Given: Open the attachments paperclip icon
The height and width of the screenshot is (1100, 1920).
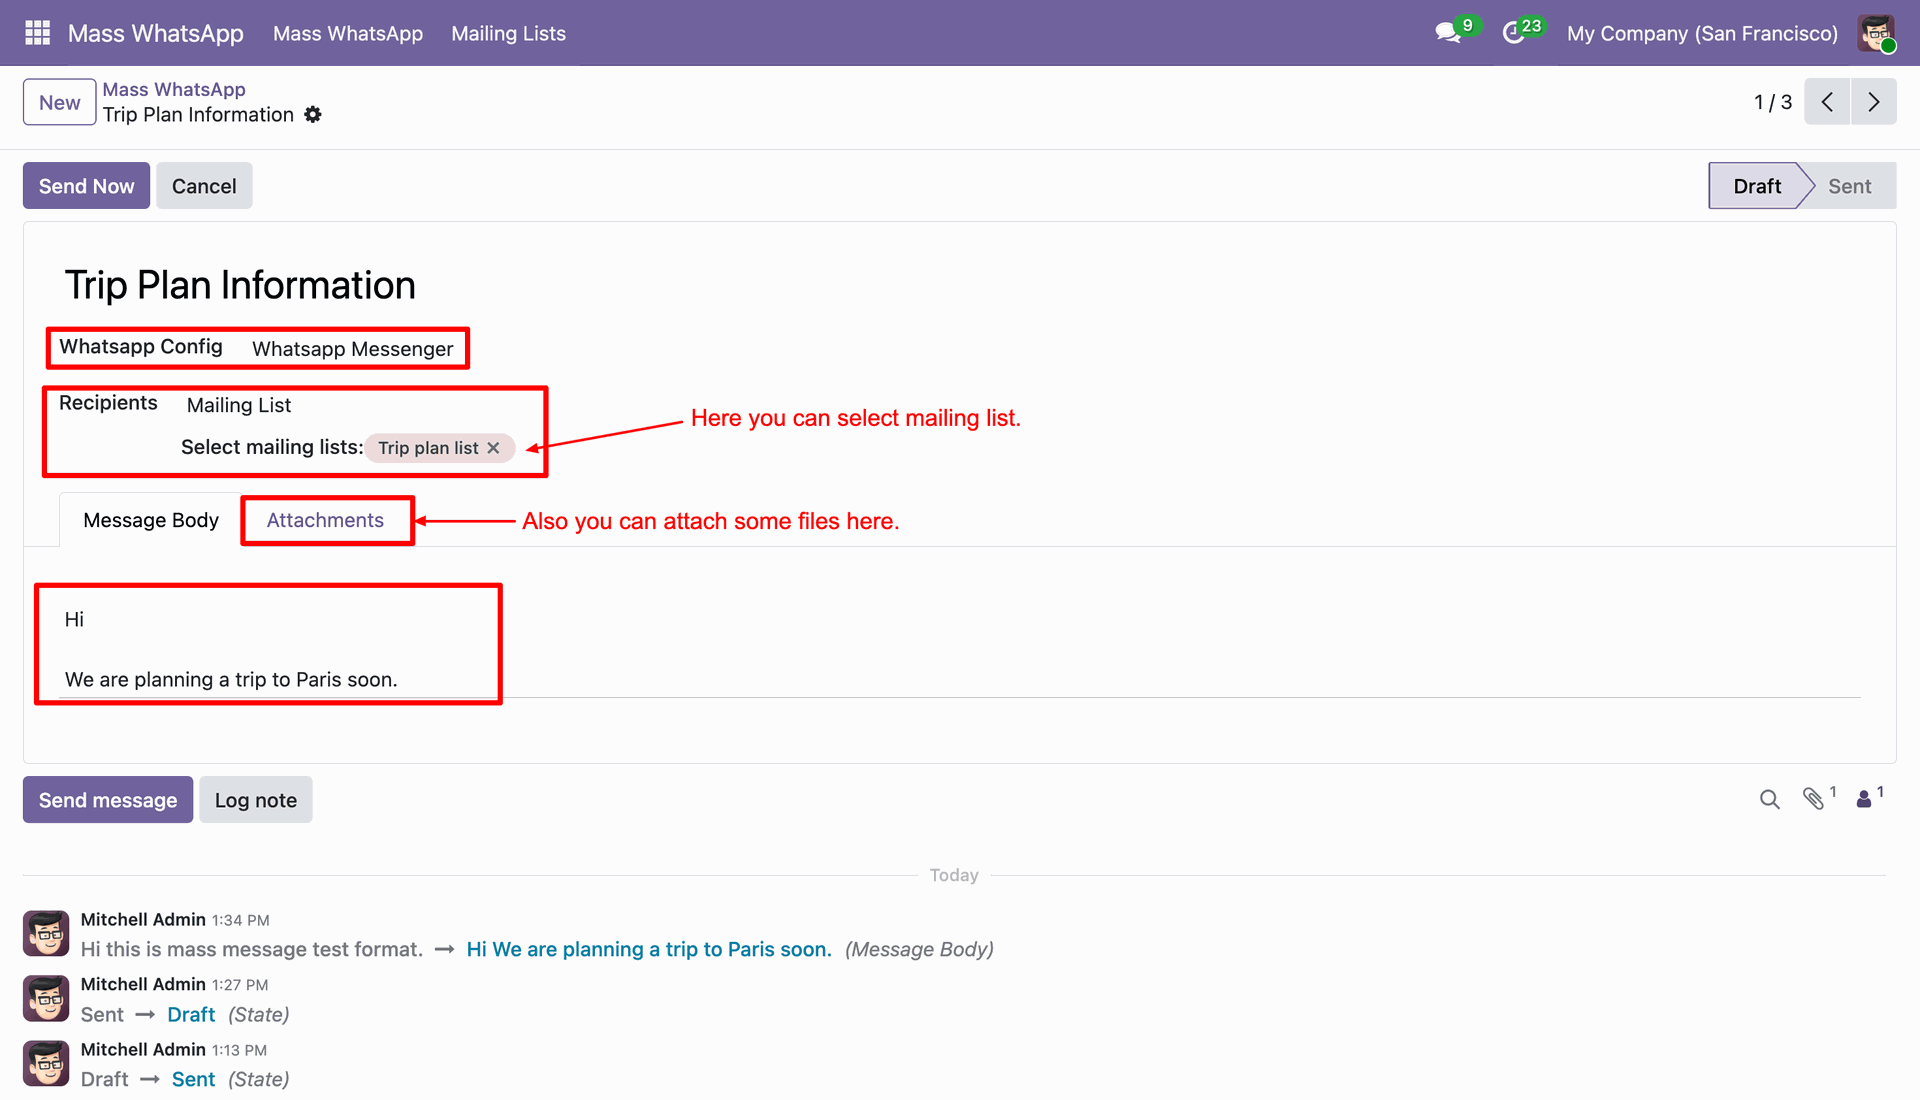Looking at the screenshot, I should (1814, 799).
